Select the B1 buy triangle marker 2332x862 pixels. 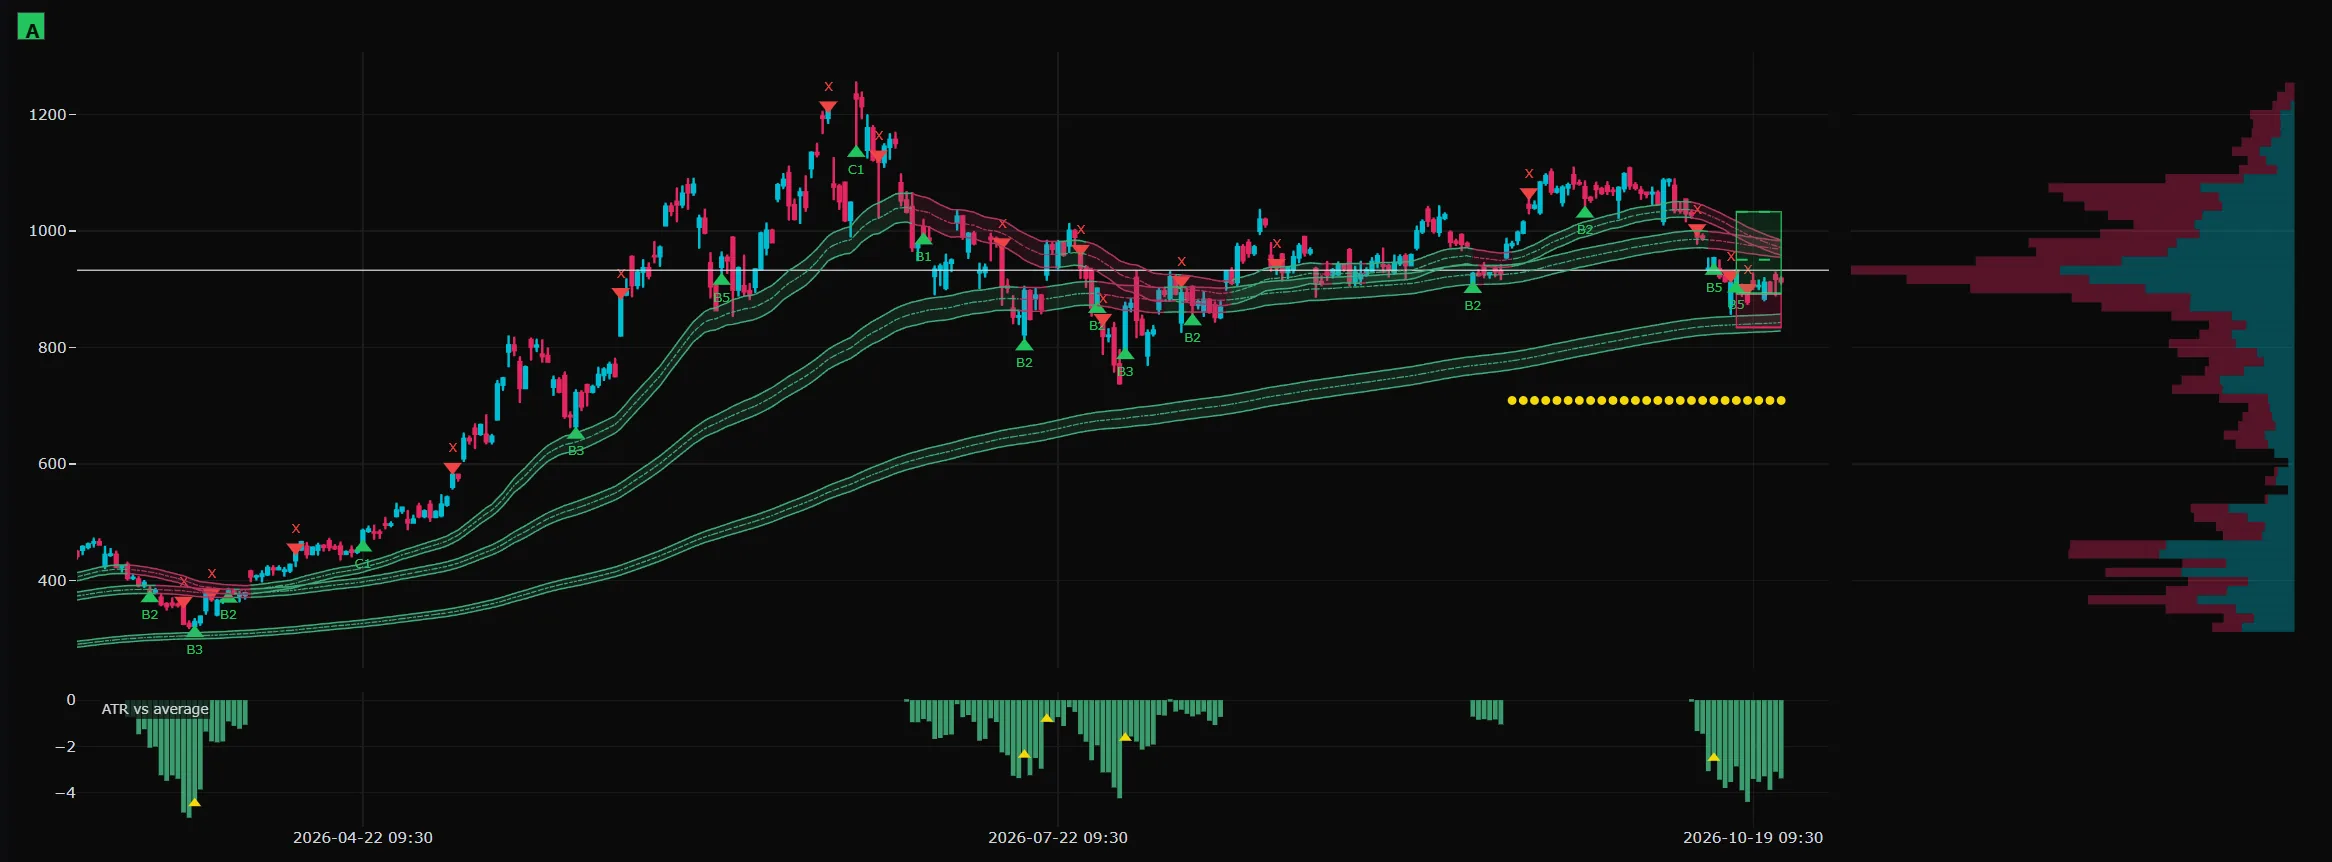pyautogui.click(x=923, y=239)
